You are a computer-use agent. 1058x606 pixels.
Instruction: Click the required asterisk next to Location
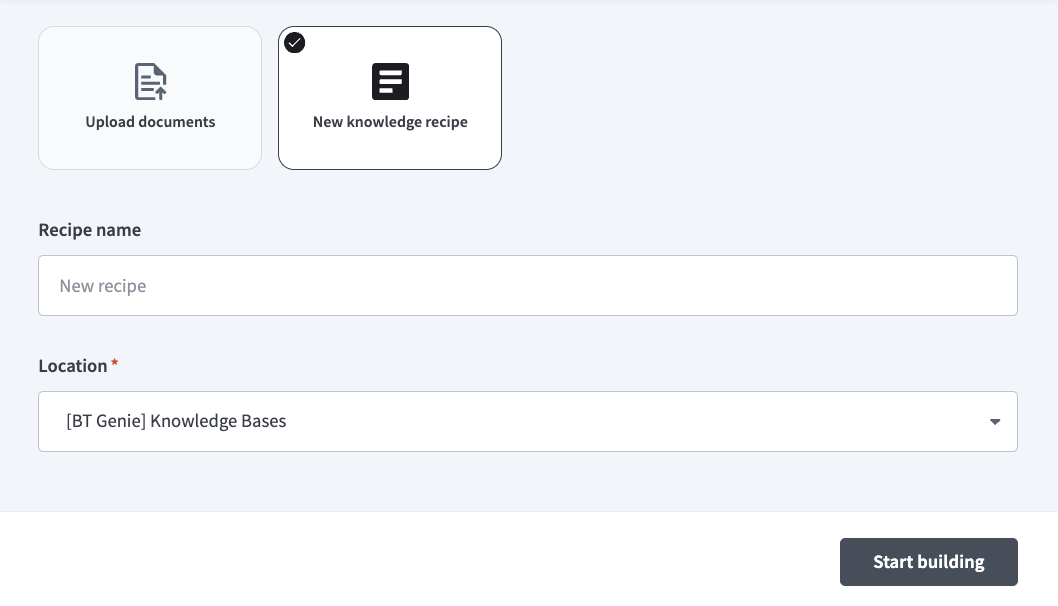coord(114,362)
